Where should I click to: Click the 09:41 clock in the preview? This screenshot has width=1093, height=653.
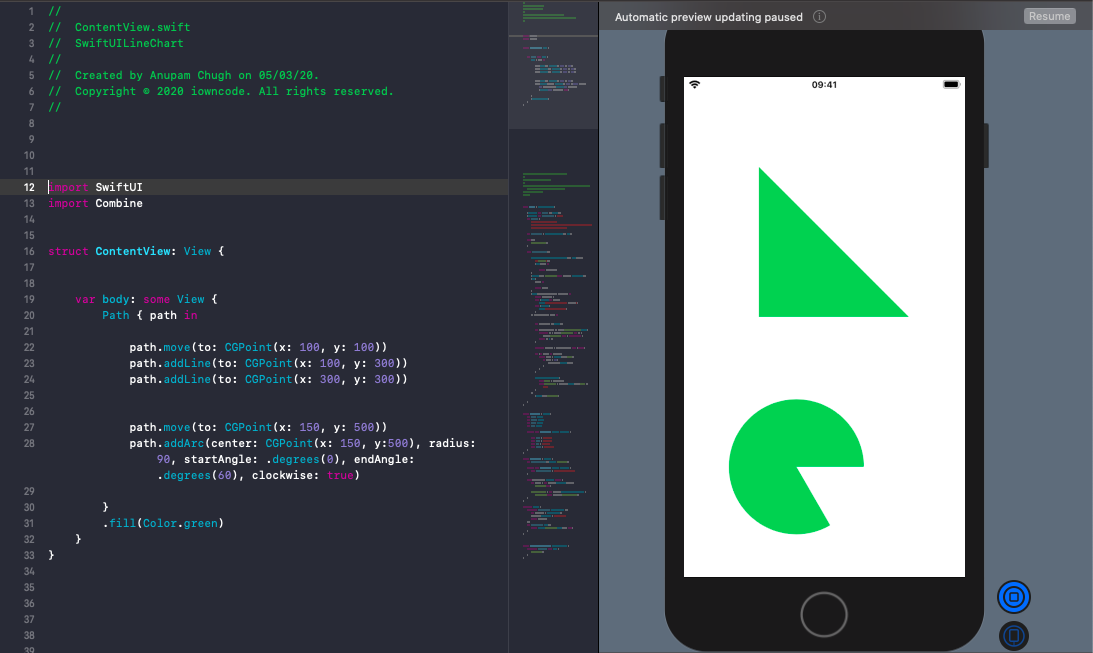point(824,85)
